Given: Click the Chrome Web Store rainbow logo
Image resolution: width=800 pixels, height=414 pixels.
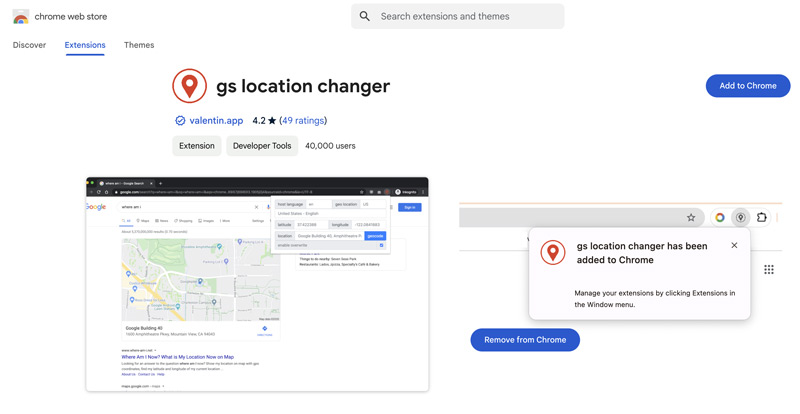Looking at the screenshot, I should pos(21,17).
